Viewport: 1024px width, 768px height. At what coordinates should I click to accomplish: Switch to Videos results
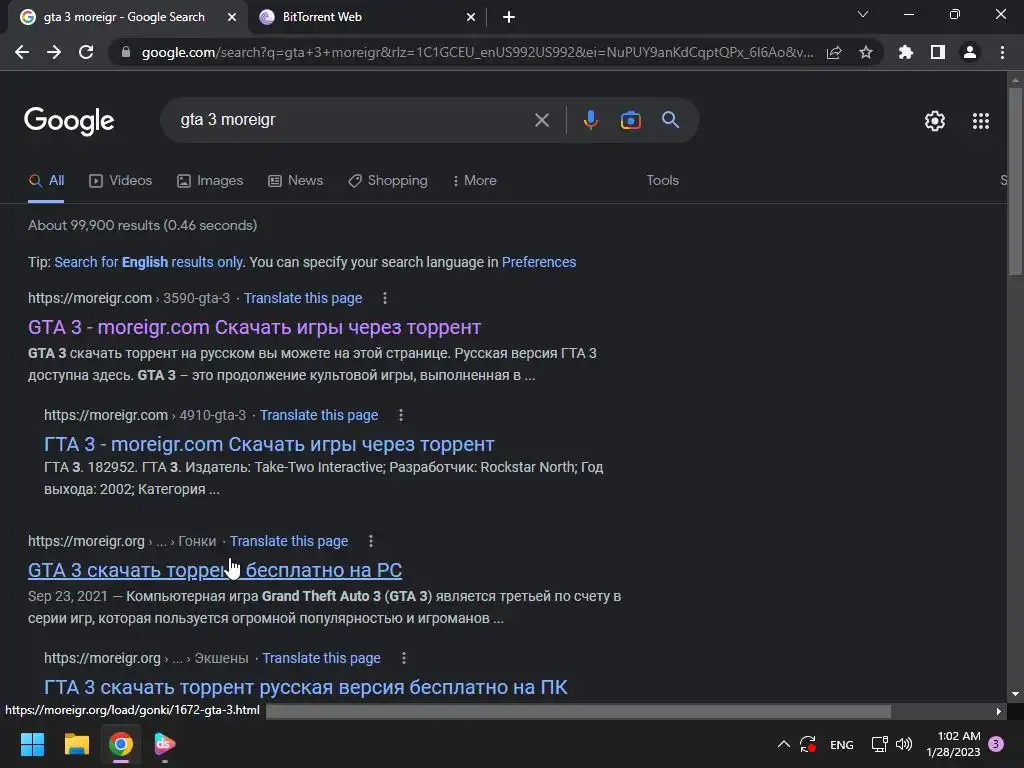coord(120,181)
